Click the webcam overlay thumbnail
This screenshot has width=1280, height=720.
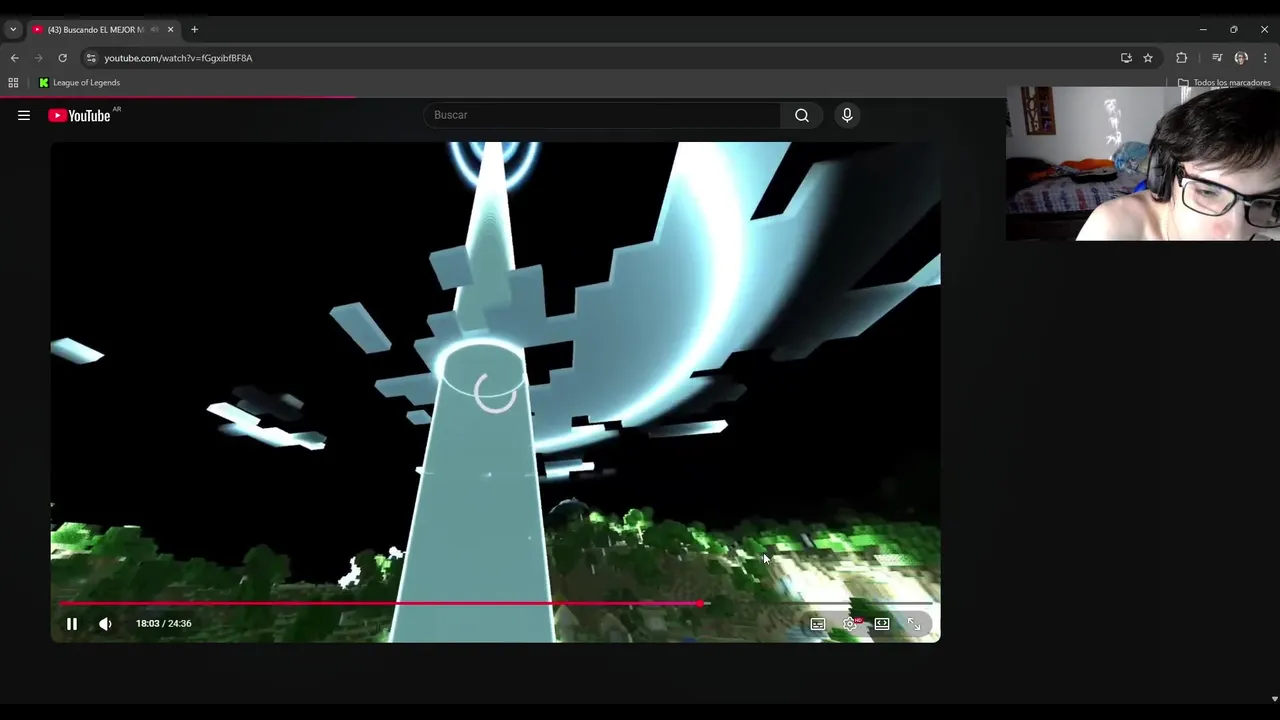[1143, 163]
